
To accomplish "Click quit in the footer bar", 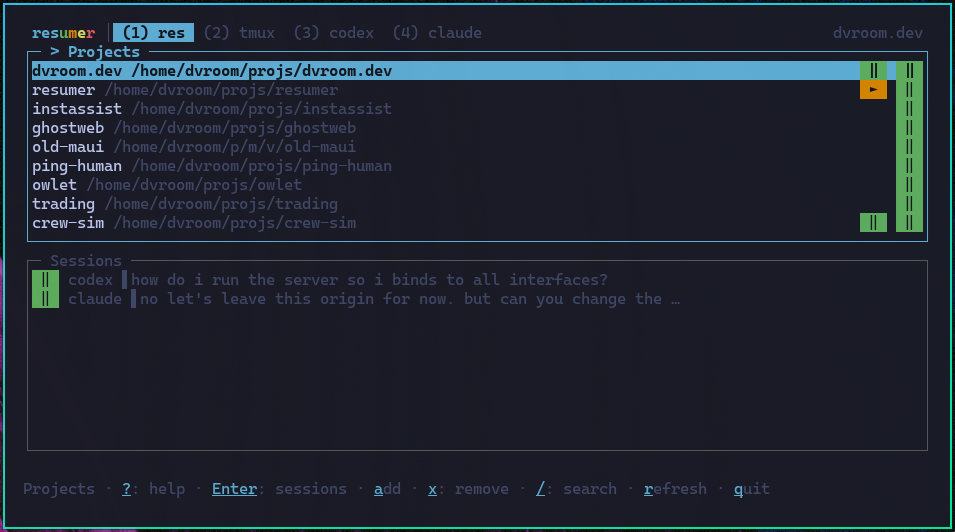I will coord(751,489).
